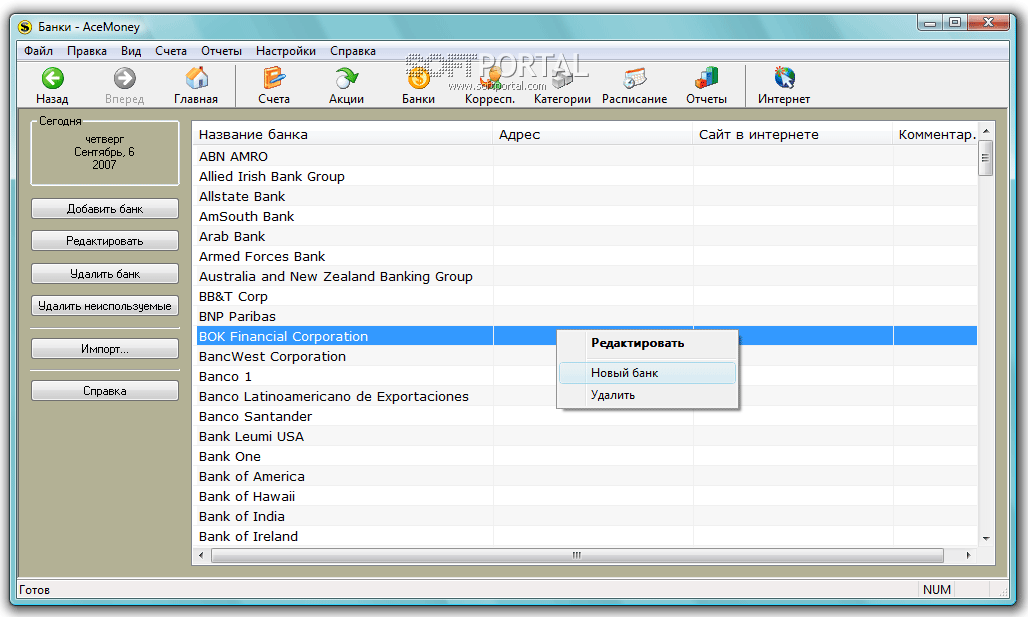Sort by the Сайт в интернете column header
This screenshot has height=617, width=1028.
[x=793, y=134]
